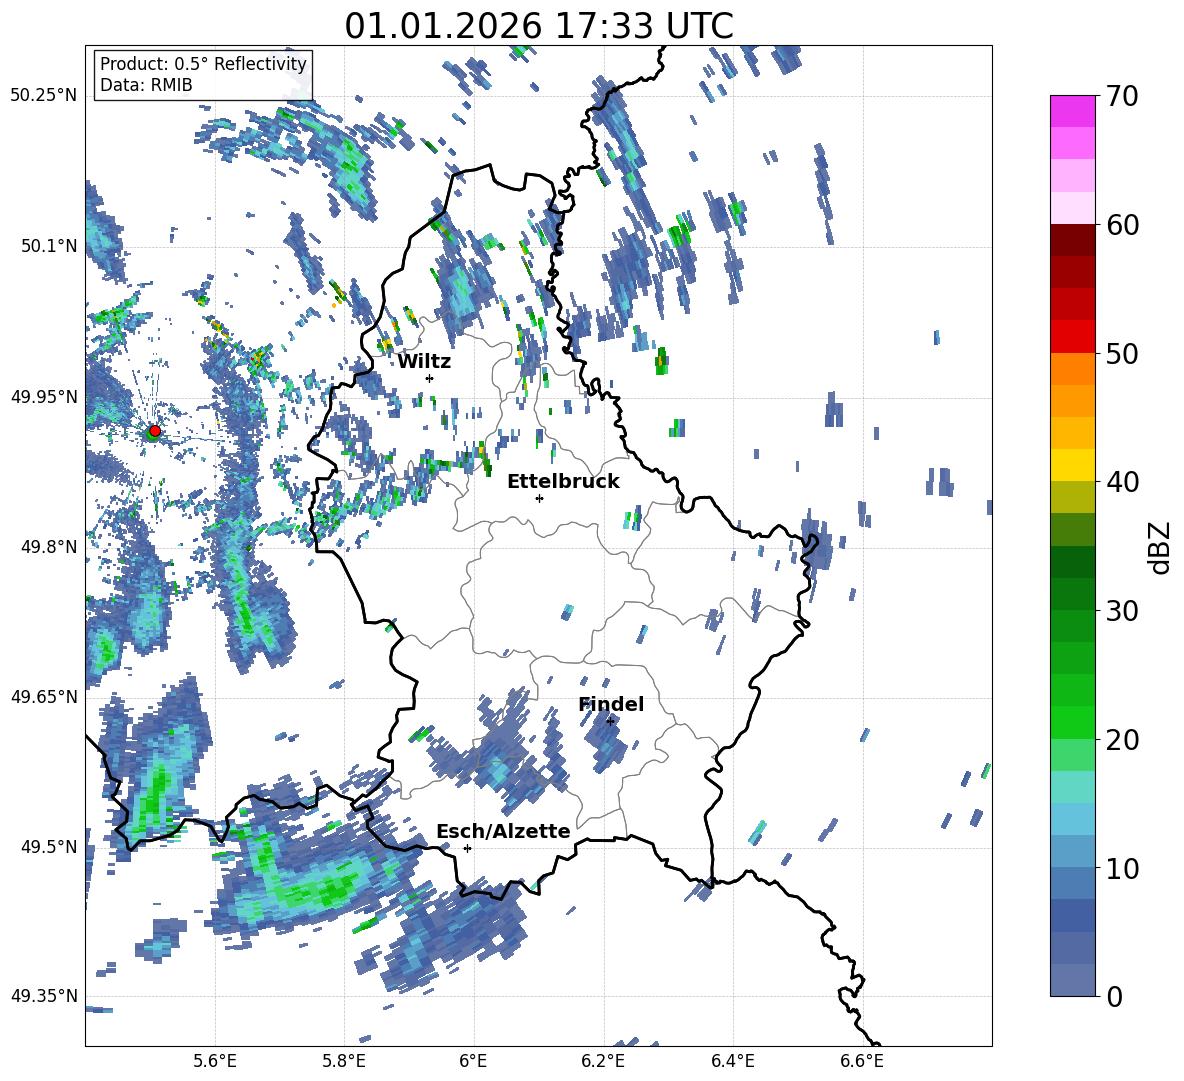1184x1081 pixels.
Task: Click the 6.4°E longitude label
Action: click(x=732, y=1061)
